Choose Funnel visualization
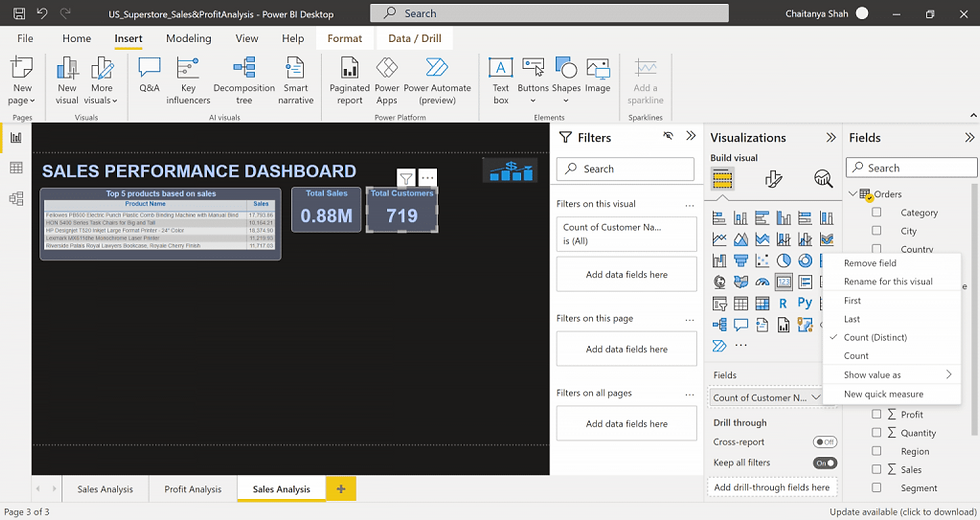Viewport: 980px width, 520px height. click(741, 260)
